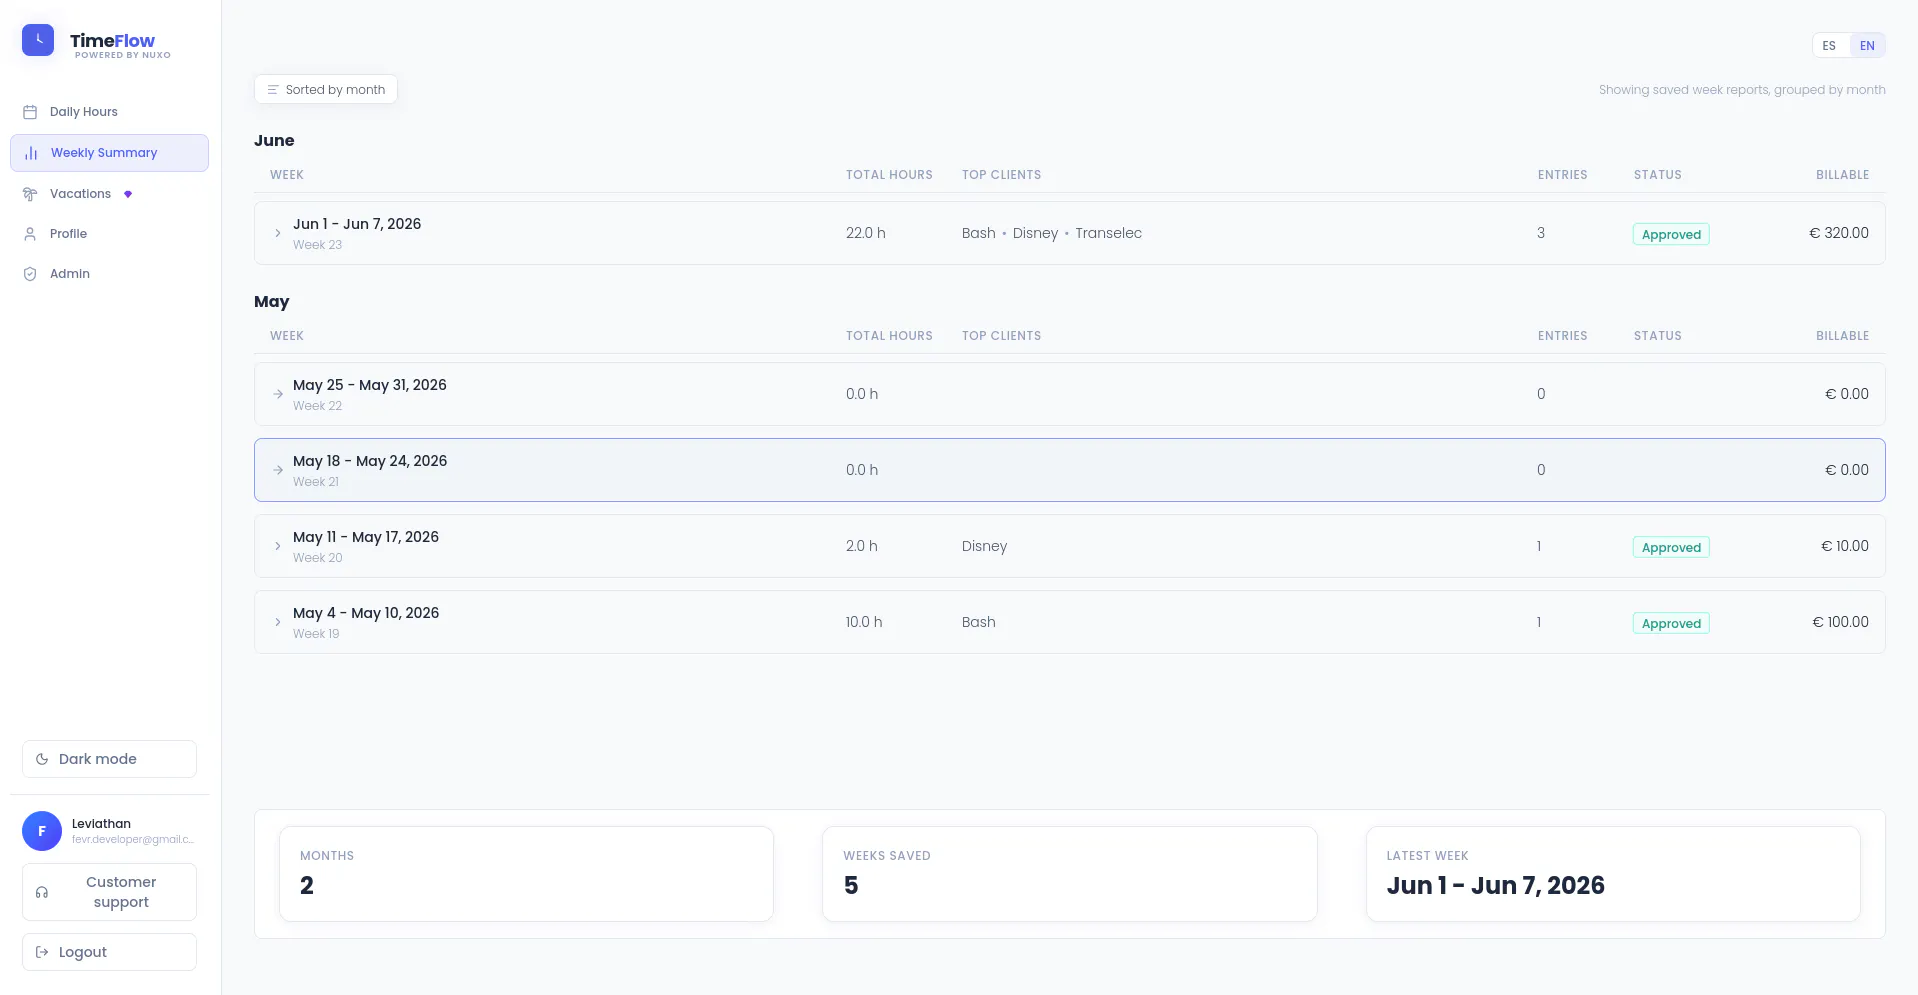Select the EN language option
The width and height of the screenshot is (1918, 995).
point(1867,45)
